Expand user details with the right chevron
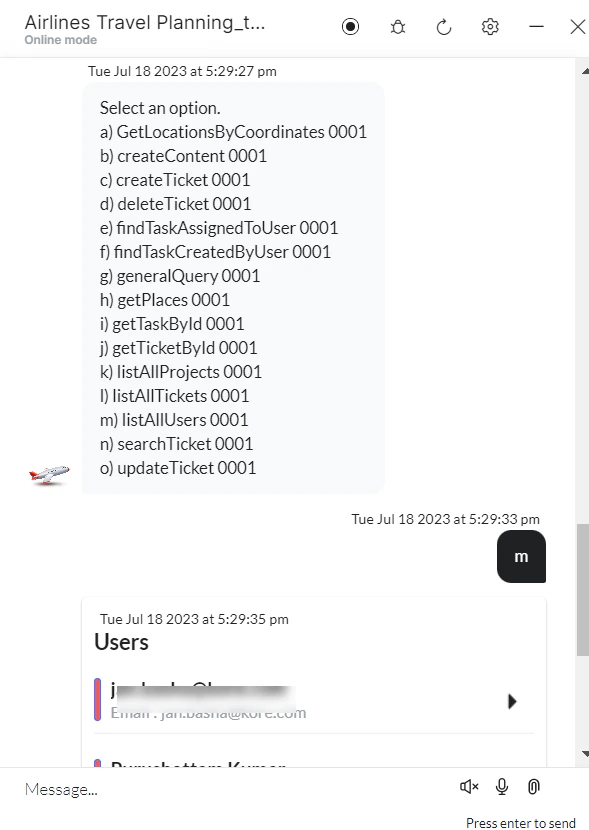The image size is (589, 830). 512,701
